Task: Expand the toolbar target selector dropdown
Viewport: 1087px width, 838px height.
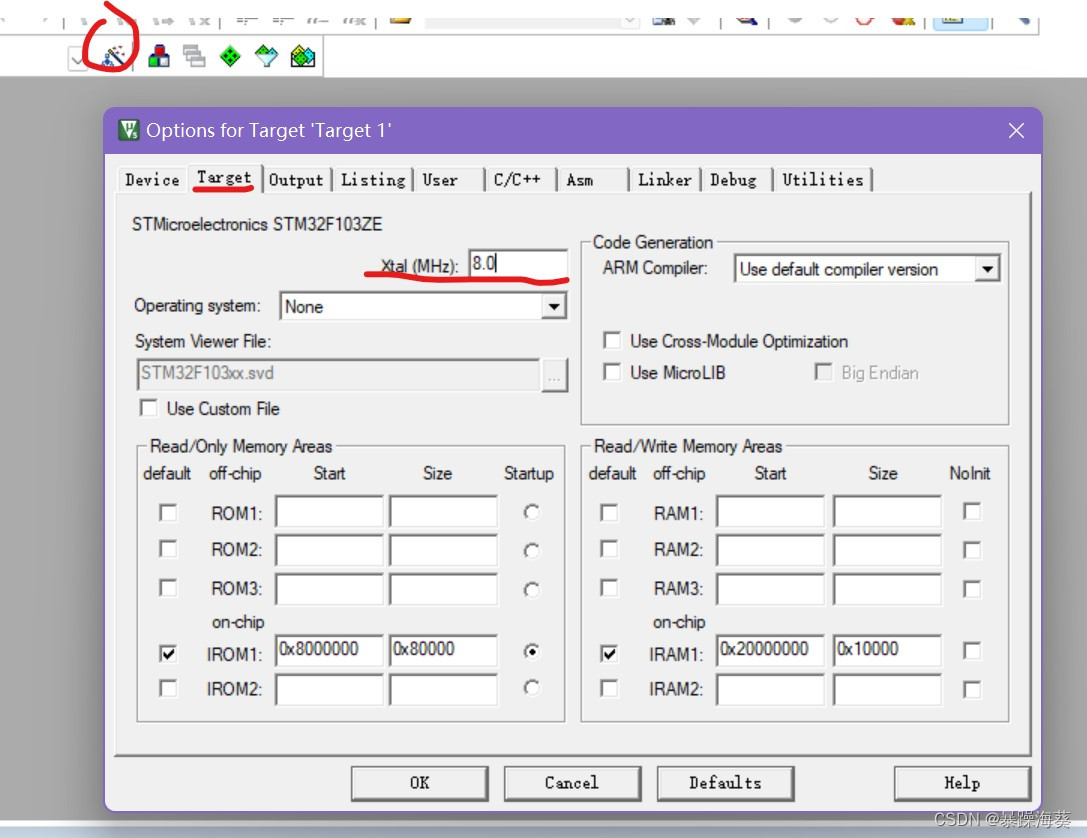Action: [x=78, y=60]
